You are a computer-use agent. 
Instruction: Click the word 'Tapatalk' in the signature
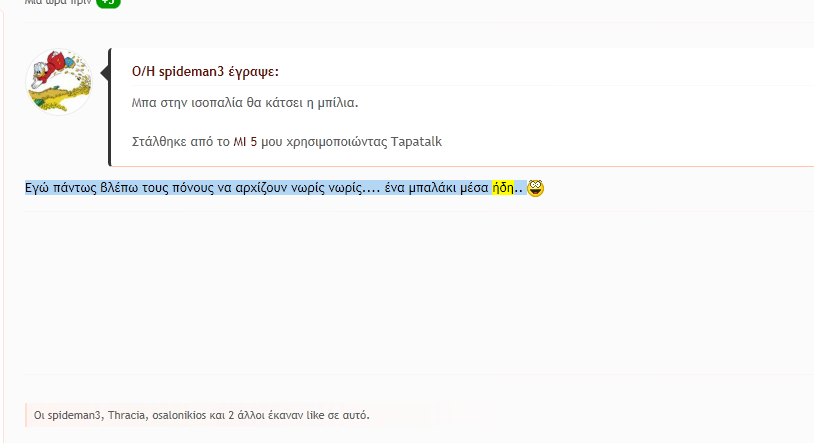point(416,142)
